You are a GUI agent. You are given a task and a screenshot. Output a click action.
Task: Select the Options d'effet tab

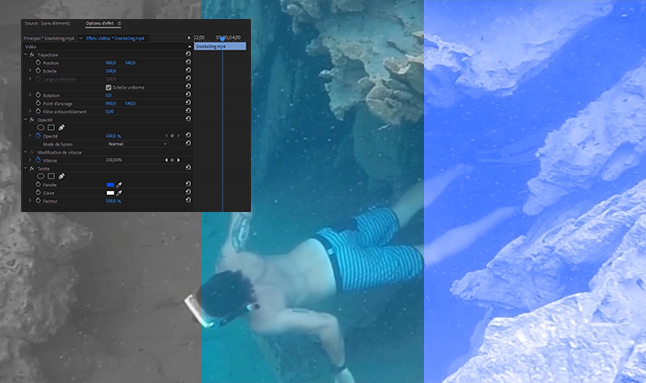point(99,23)
